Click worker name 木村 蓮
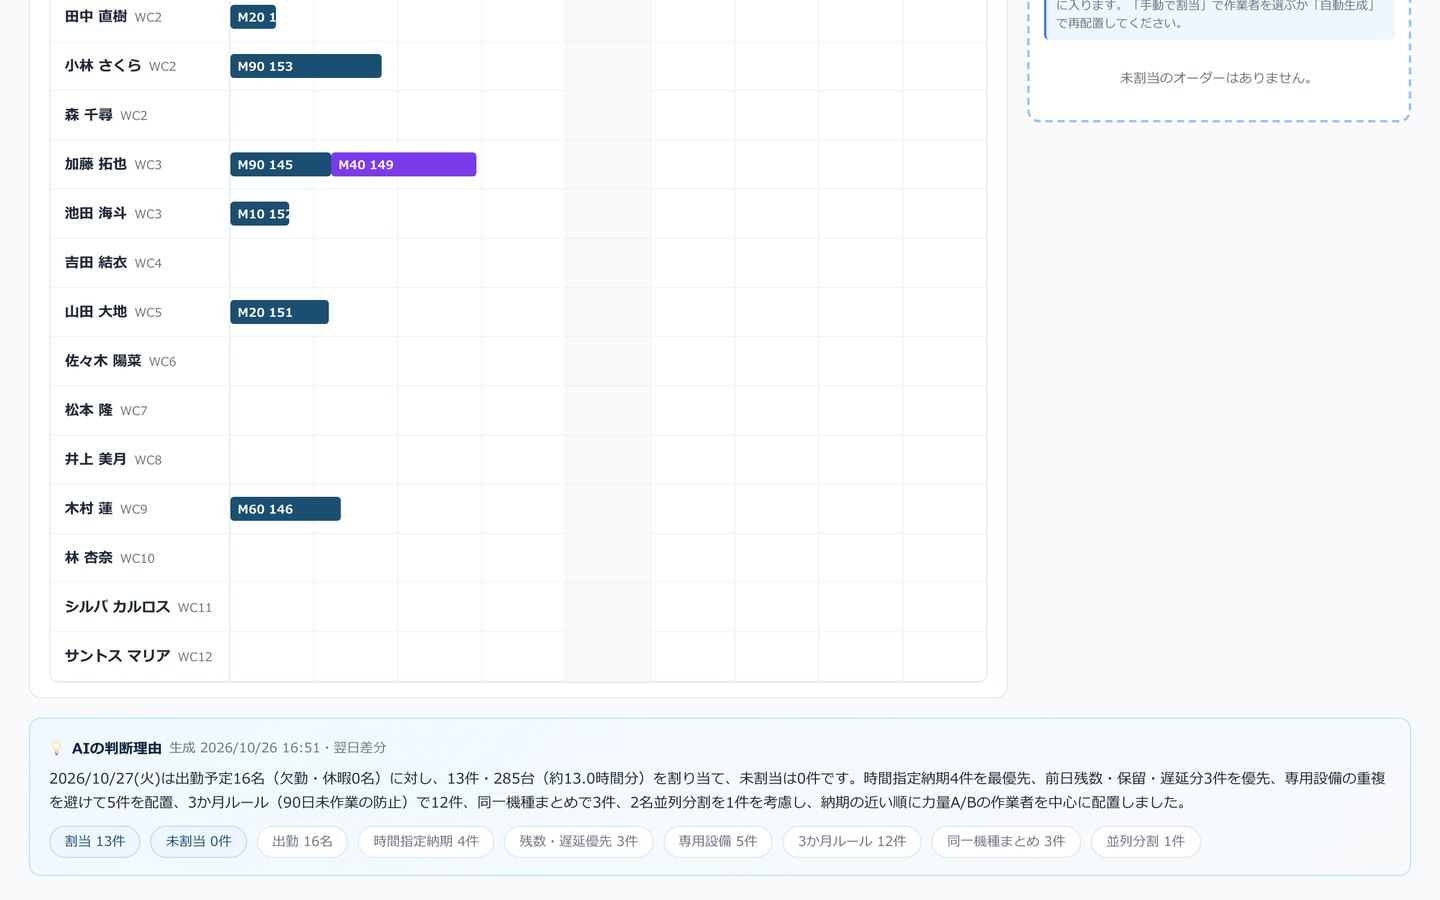The image size is (1440, 900). click(x=89, y=509)
